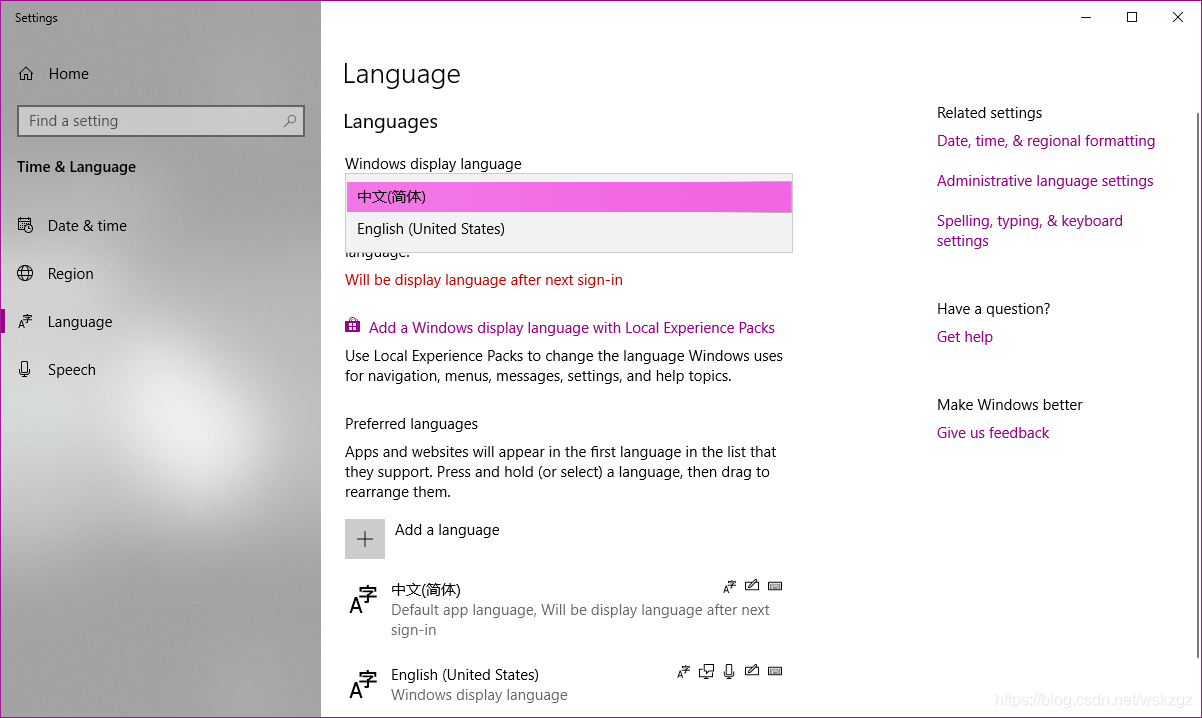
Task: Click the keyboard feature icon on English row
Action: tap(775, 671)
